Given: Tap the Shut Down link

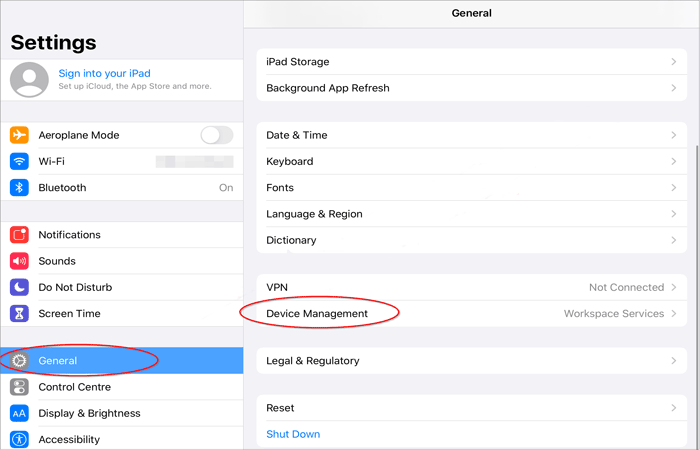Looking at the screenshot, I should click(293, 434).
